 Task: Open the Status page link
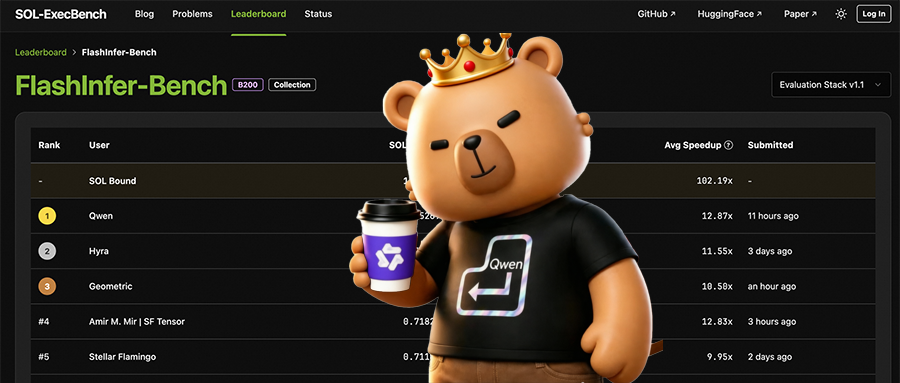[318, 14]
